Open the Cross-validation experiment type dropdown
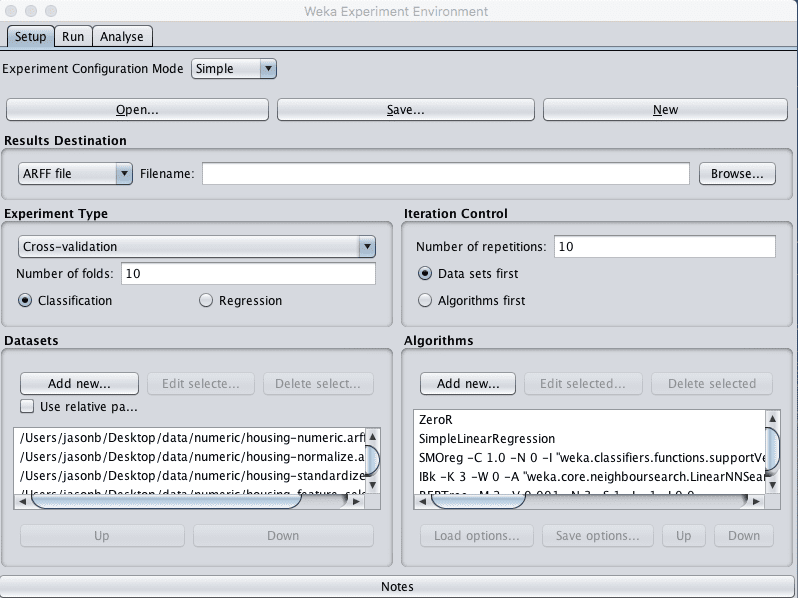Viewport: 798px width, 598px height. [196, 247]
